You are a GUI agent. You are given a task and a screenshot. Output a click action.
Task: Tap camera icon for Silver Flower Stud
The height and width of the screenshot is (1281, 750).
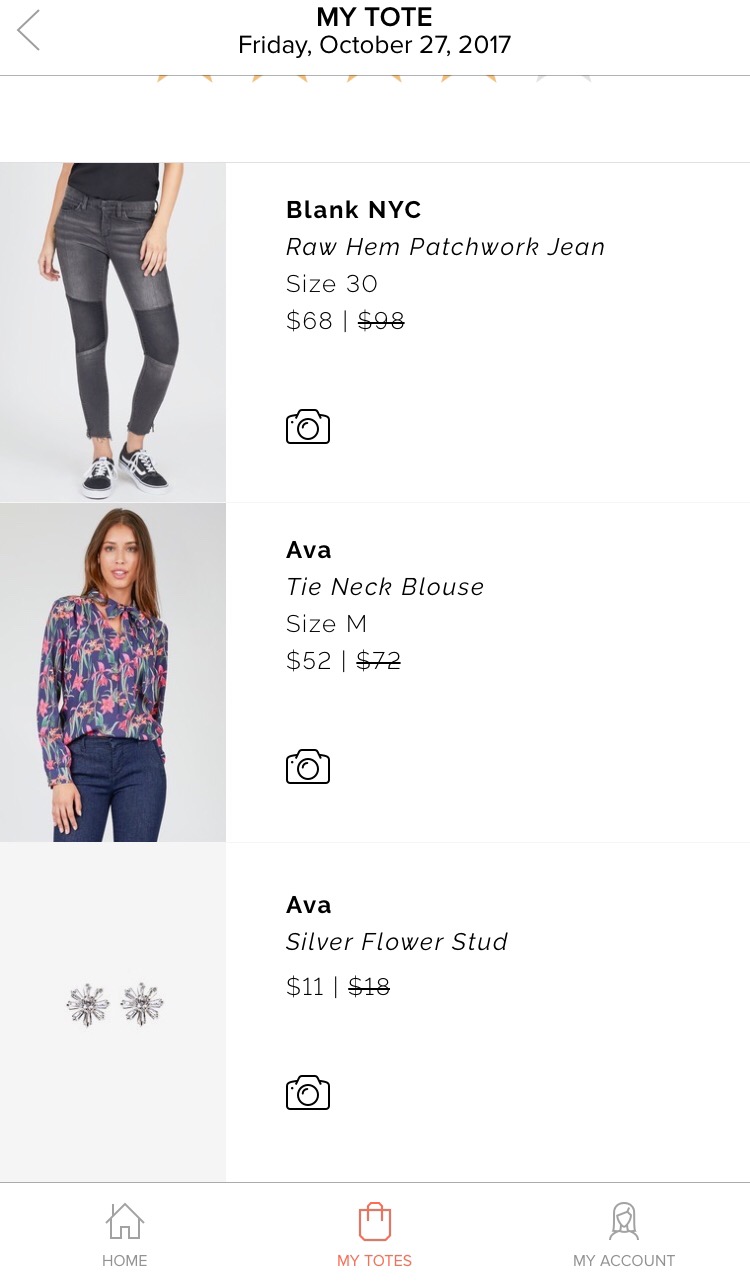pos(308,1092)
